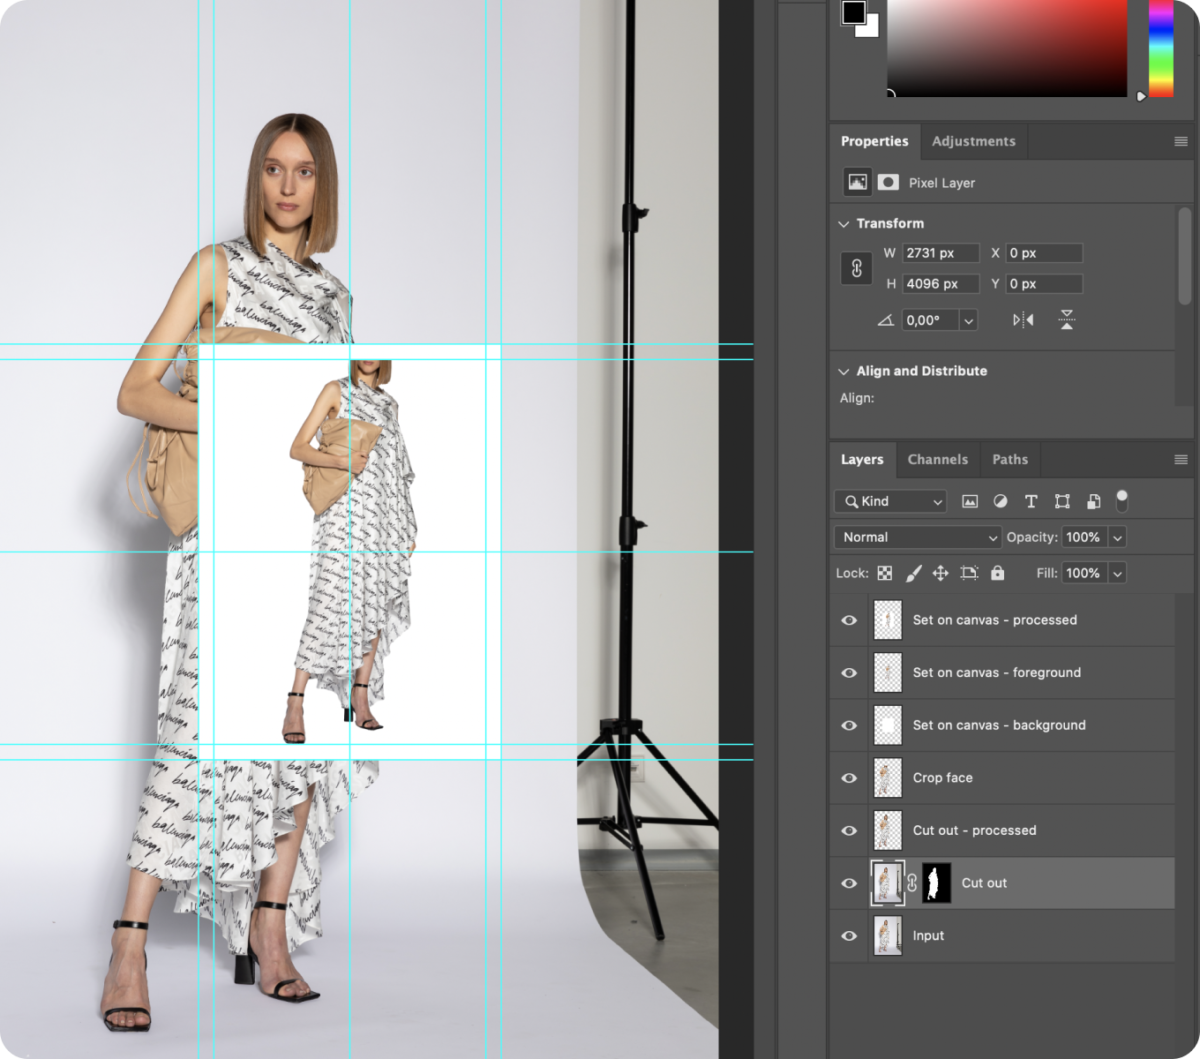Screen dimensions: 1200x1059
Task: Hide the Input layer
Action: click(x=849, y=936)
